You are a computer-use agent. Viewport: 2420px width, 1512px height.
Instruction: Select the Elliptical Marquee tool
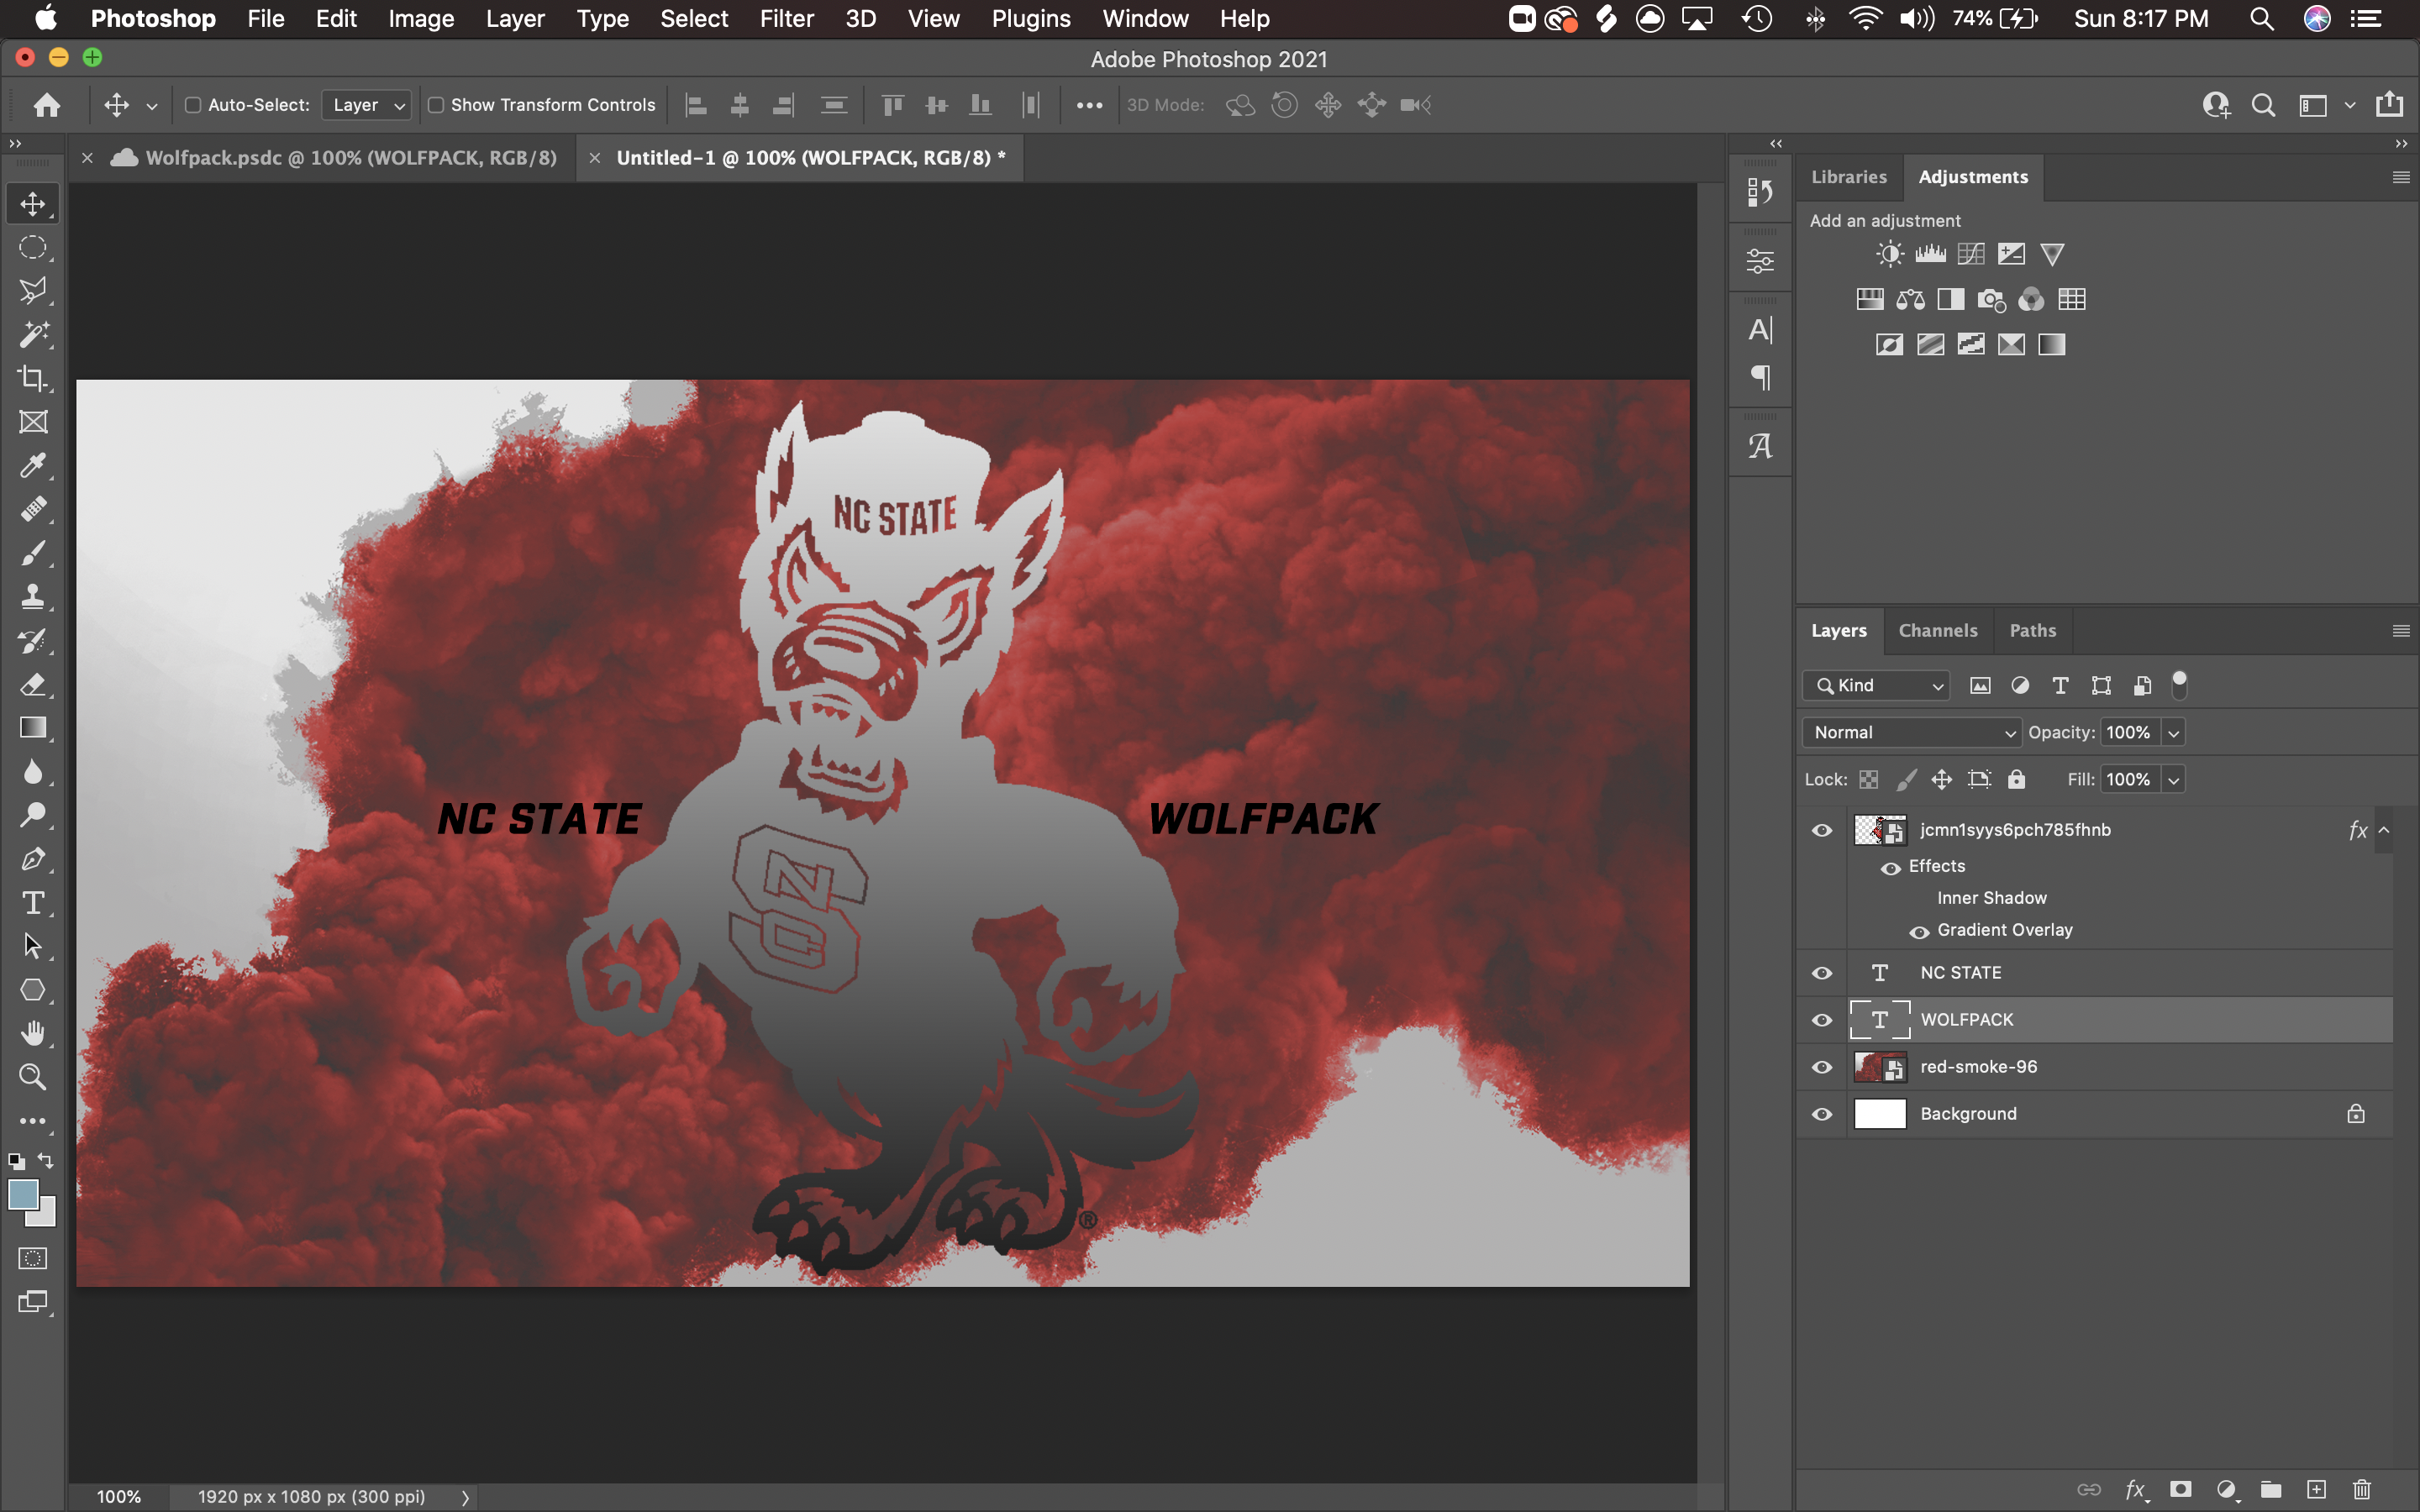click(x=33, y=247)
